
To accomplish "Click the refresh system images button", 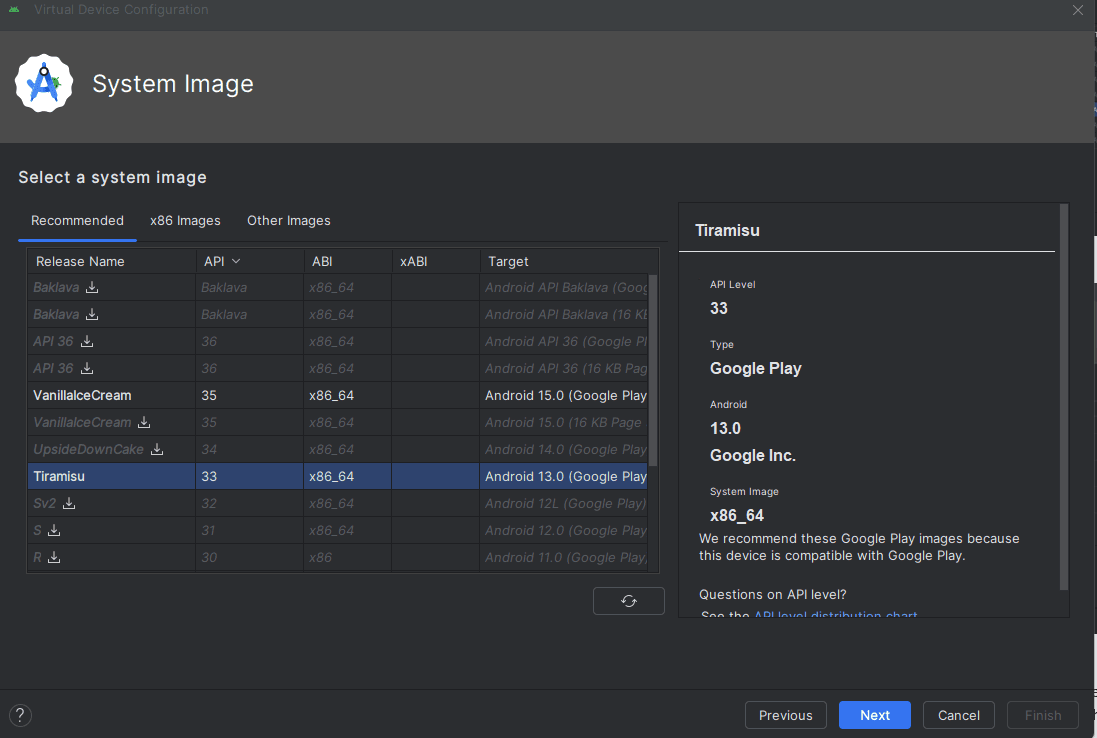I will coord(628,601).
